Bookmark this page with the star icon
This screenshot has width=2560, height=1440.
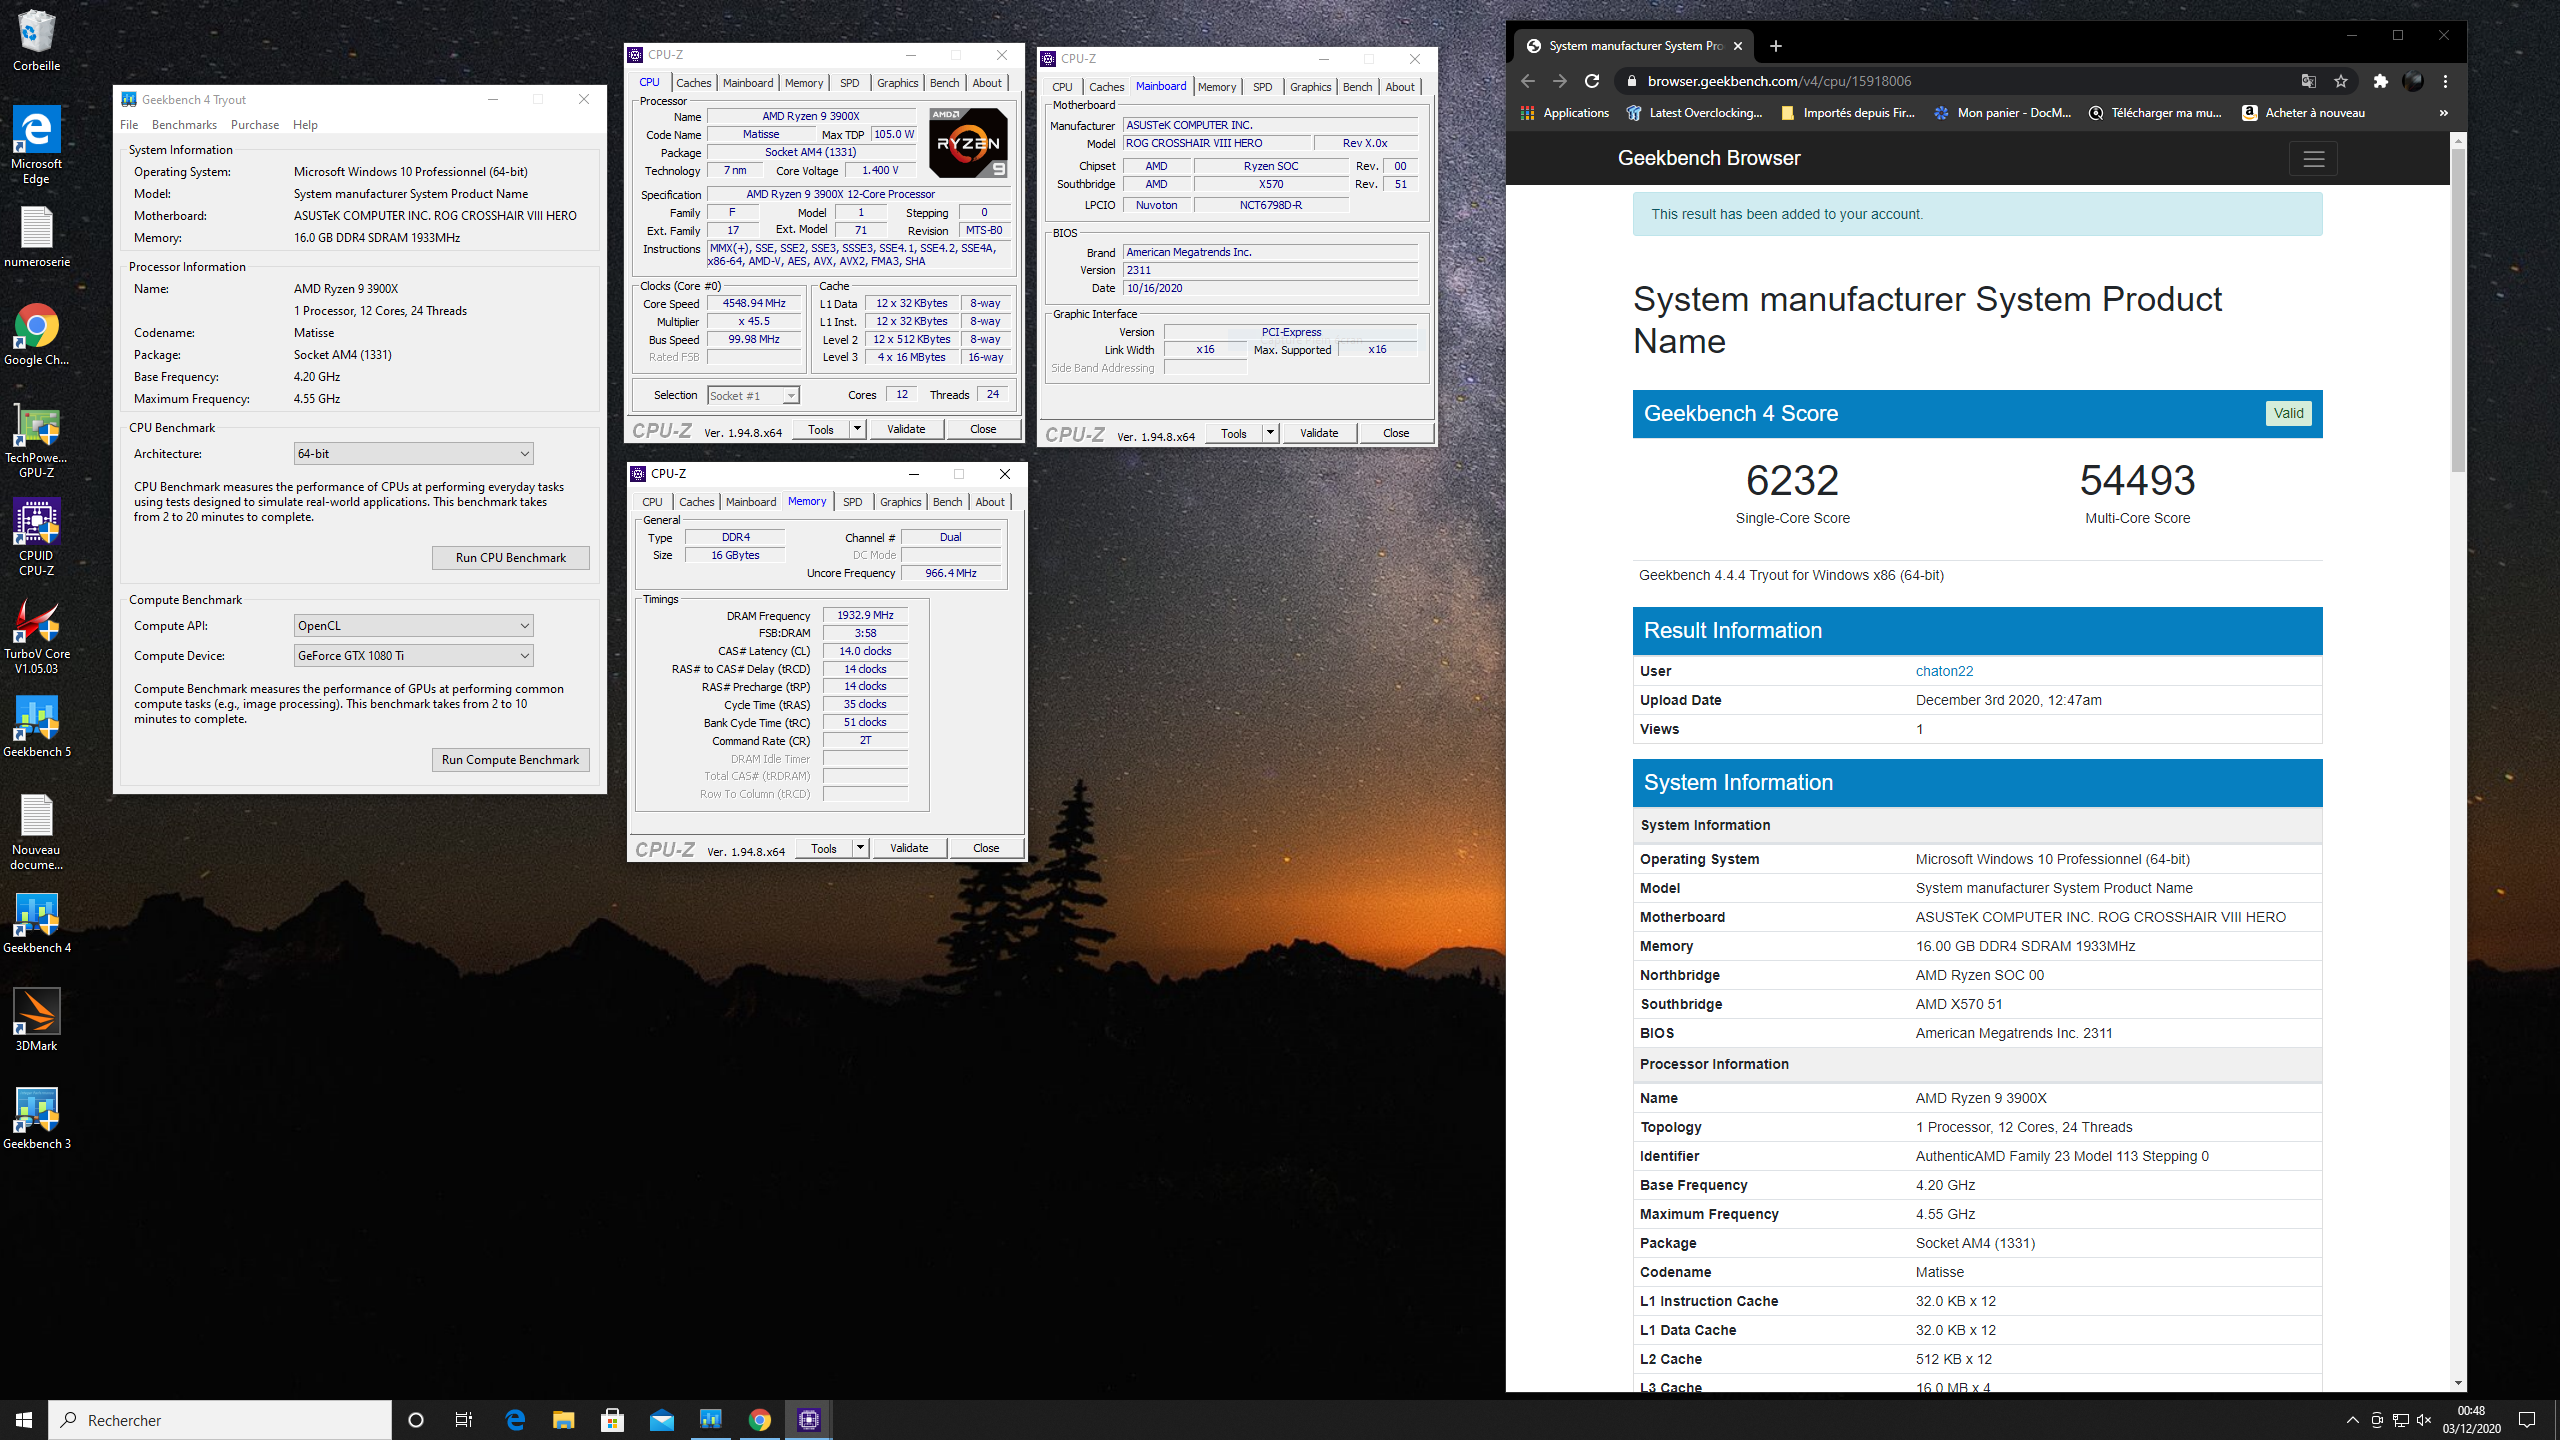coord(2340,81)
